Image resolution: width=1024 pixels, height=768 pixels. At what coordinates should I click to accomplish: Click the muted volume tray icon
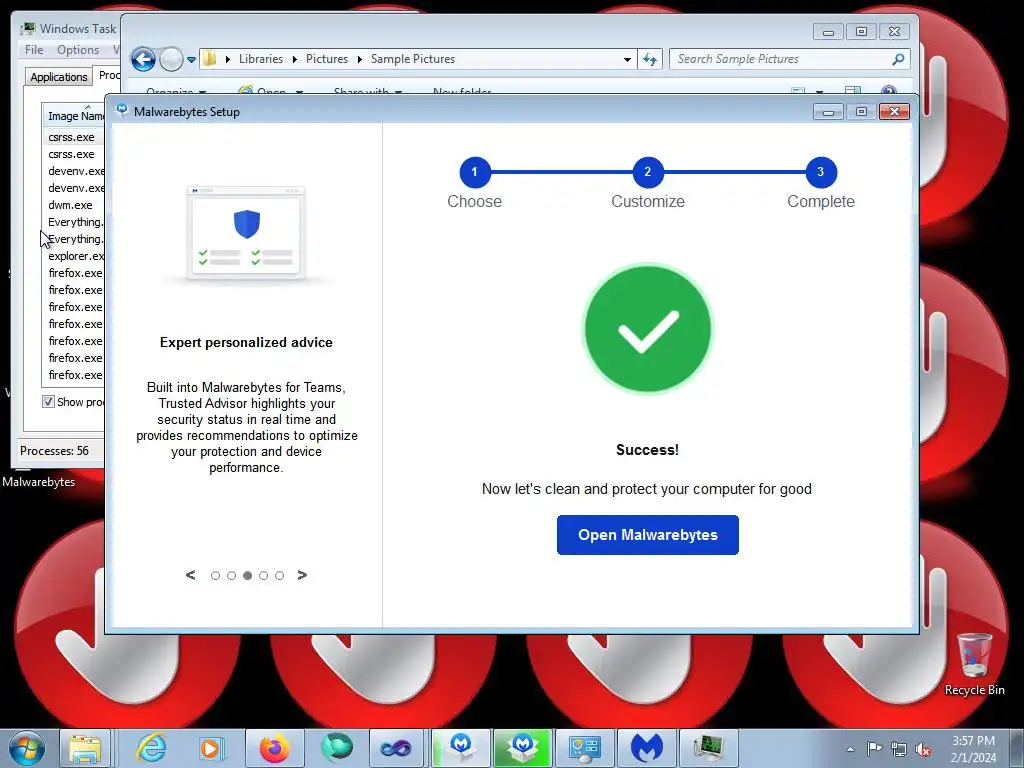click(x=923, y=750)
